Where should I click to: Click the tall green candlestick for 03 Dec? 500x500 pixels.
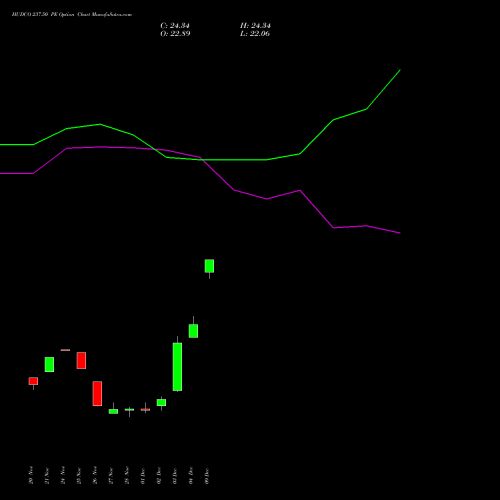(177, 367)
